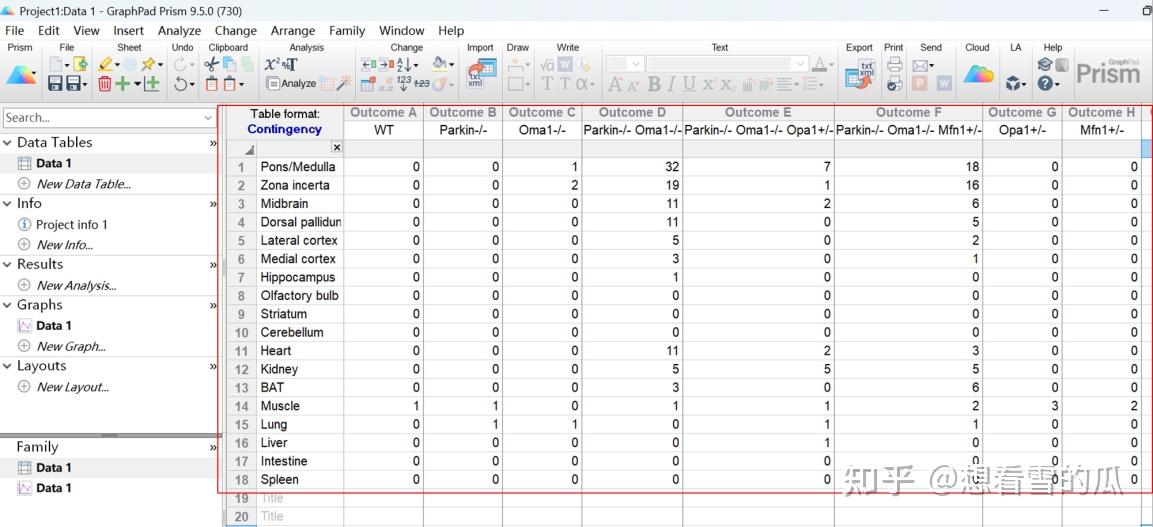1153x527 pixels.
Task: Collapse the Graphs section
Action: pyautogui.click(x=7, y=305)
